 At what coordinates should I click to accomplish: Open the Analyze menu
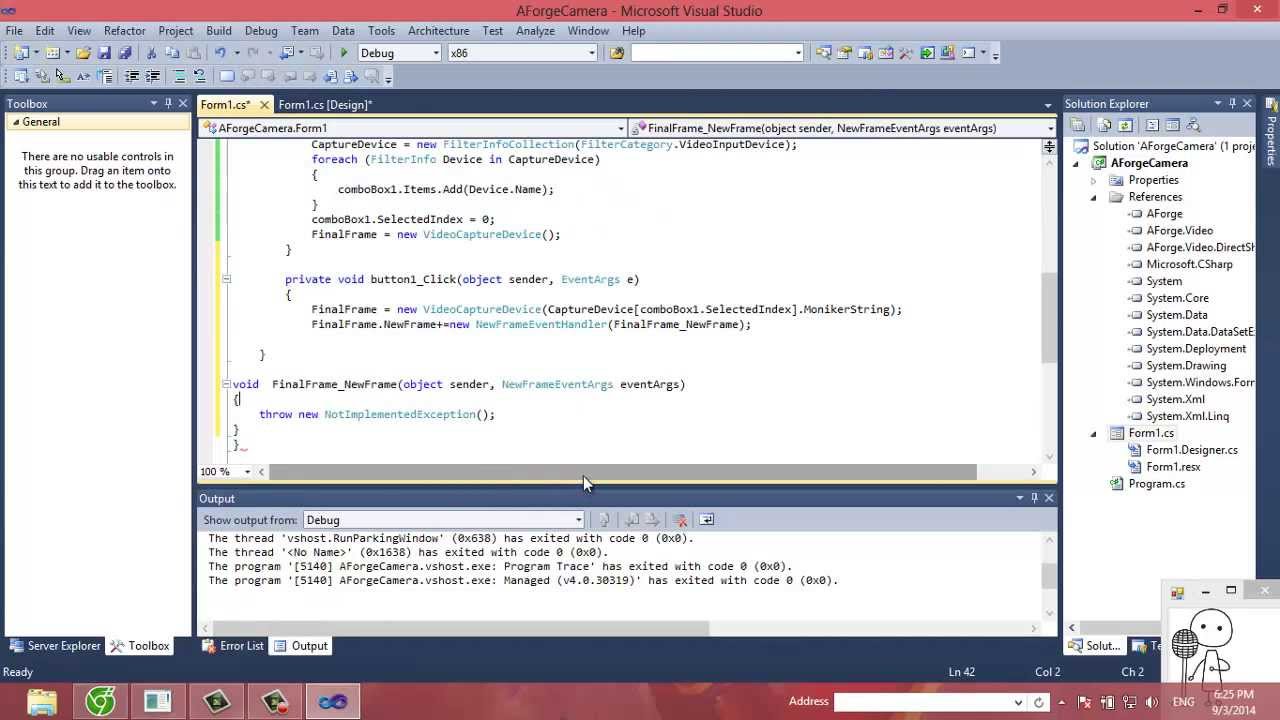tap(535, 31)
